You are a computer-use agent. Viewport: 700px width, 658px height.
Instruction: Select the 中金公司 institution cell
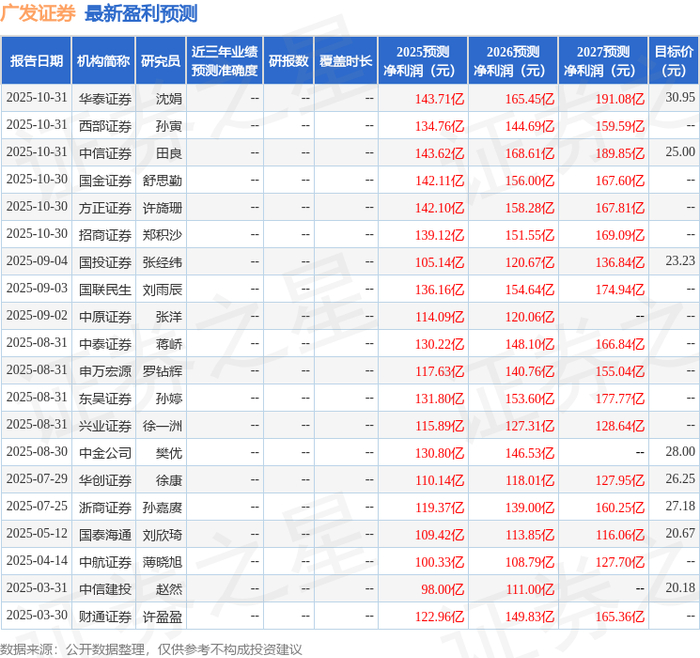105,453
